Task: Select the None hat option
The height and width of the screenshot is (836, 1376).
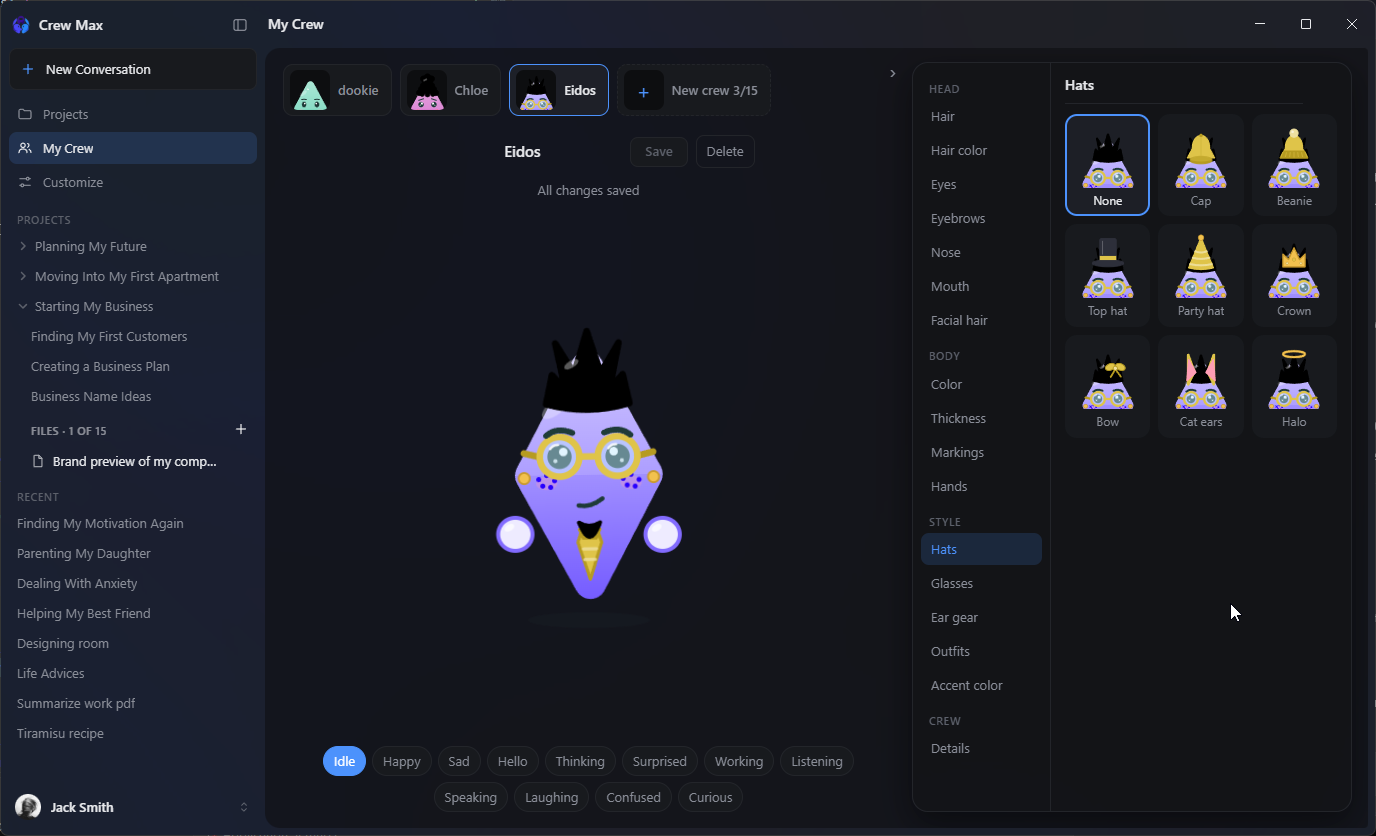Action: tap(1107, 164)
